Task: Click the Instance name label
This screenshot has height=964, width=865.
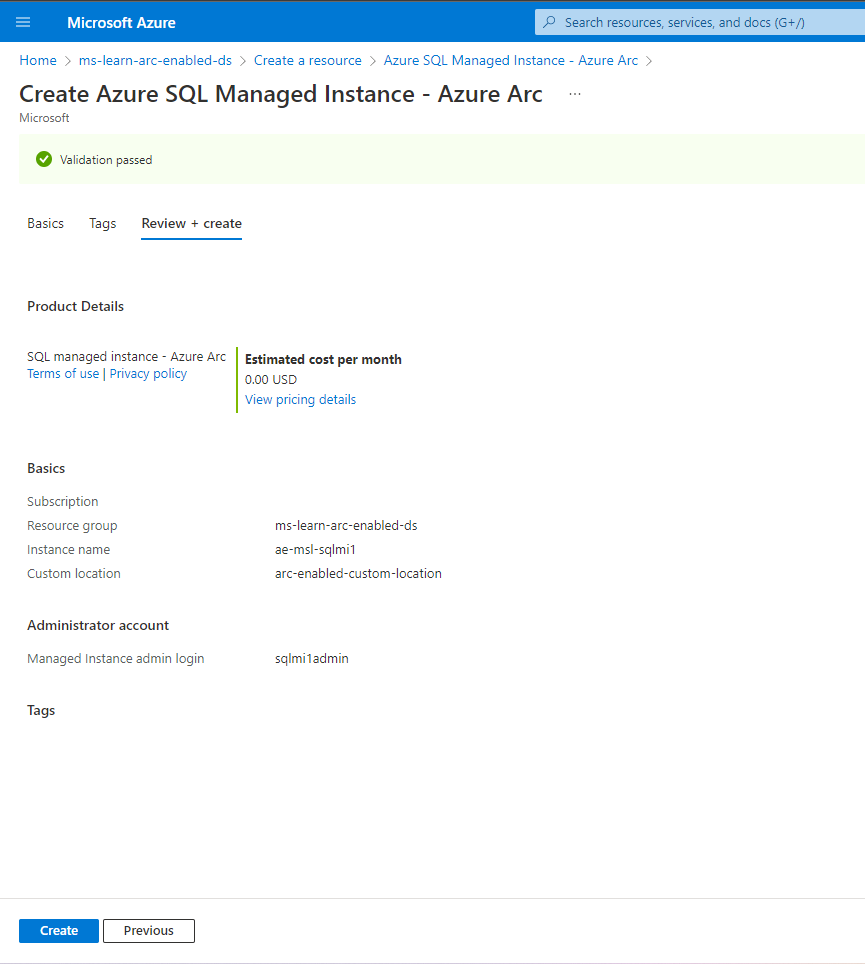Action: 68,550
